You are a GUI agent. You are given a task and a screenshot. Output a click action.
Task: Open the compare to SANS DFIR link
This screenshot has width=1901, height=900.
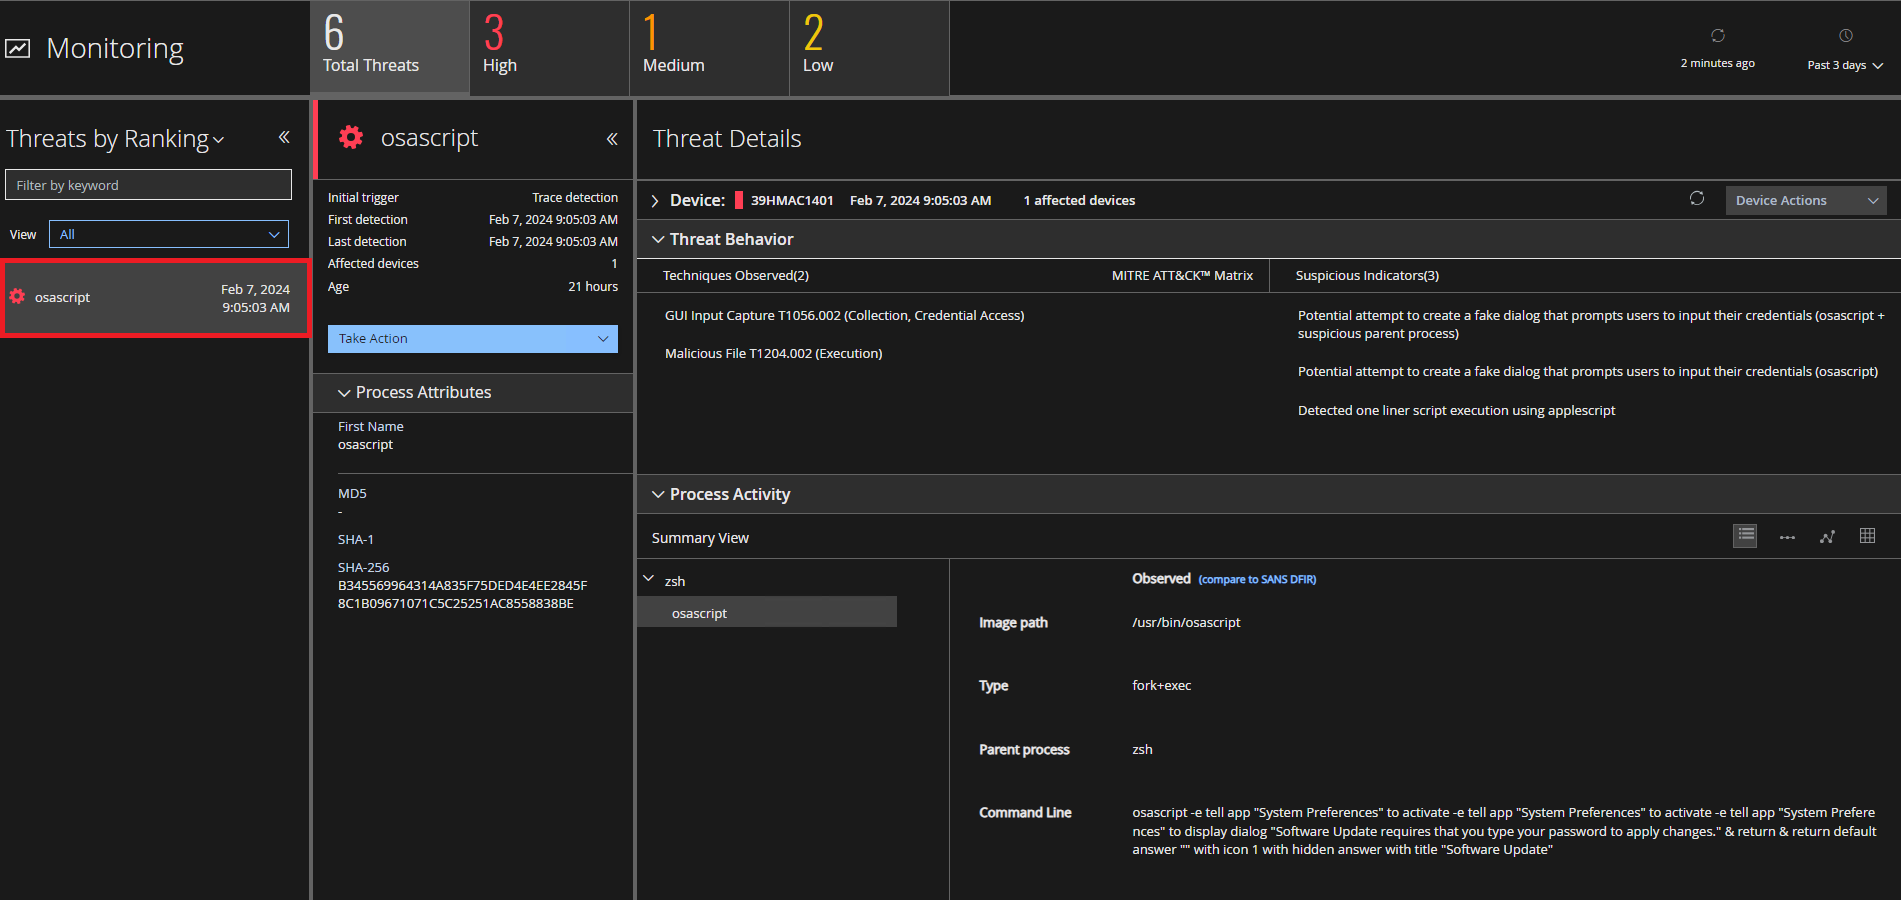(x=1257, y=580)
